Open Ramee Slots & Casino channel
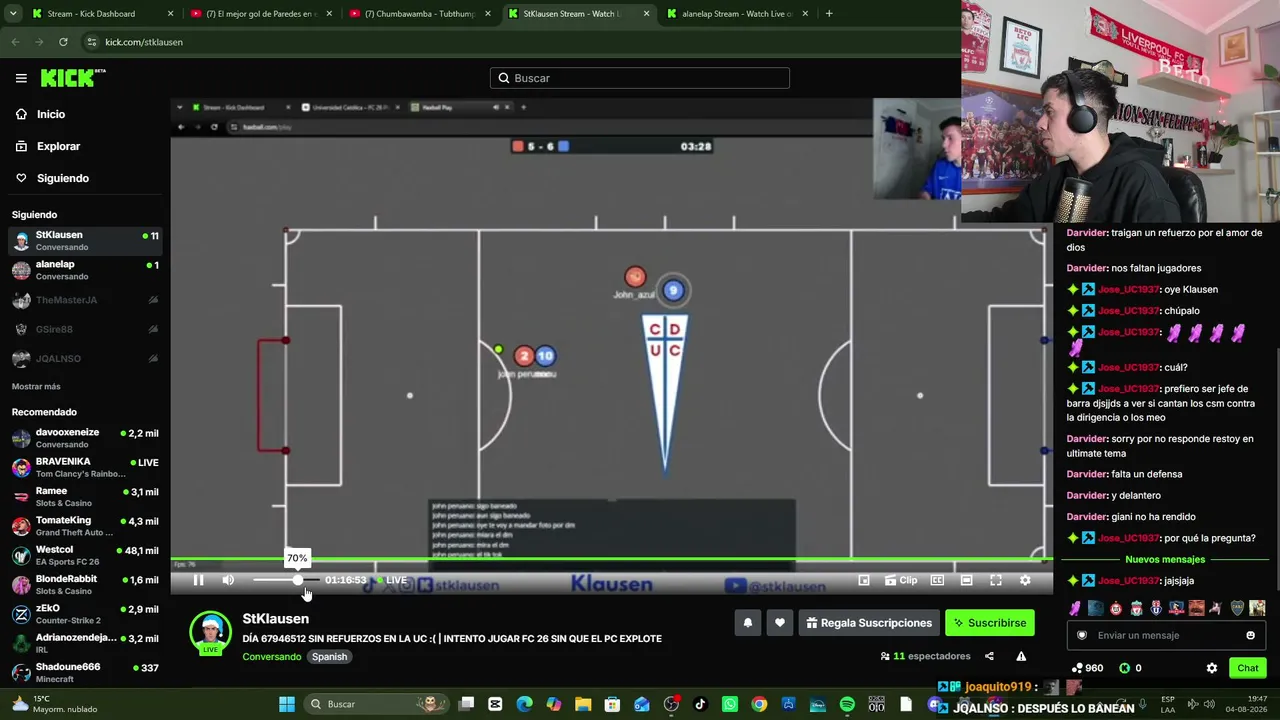The image size is (1280, 720). click(84, 497)
